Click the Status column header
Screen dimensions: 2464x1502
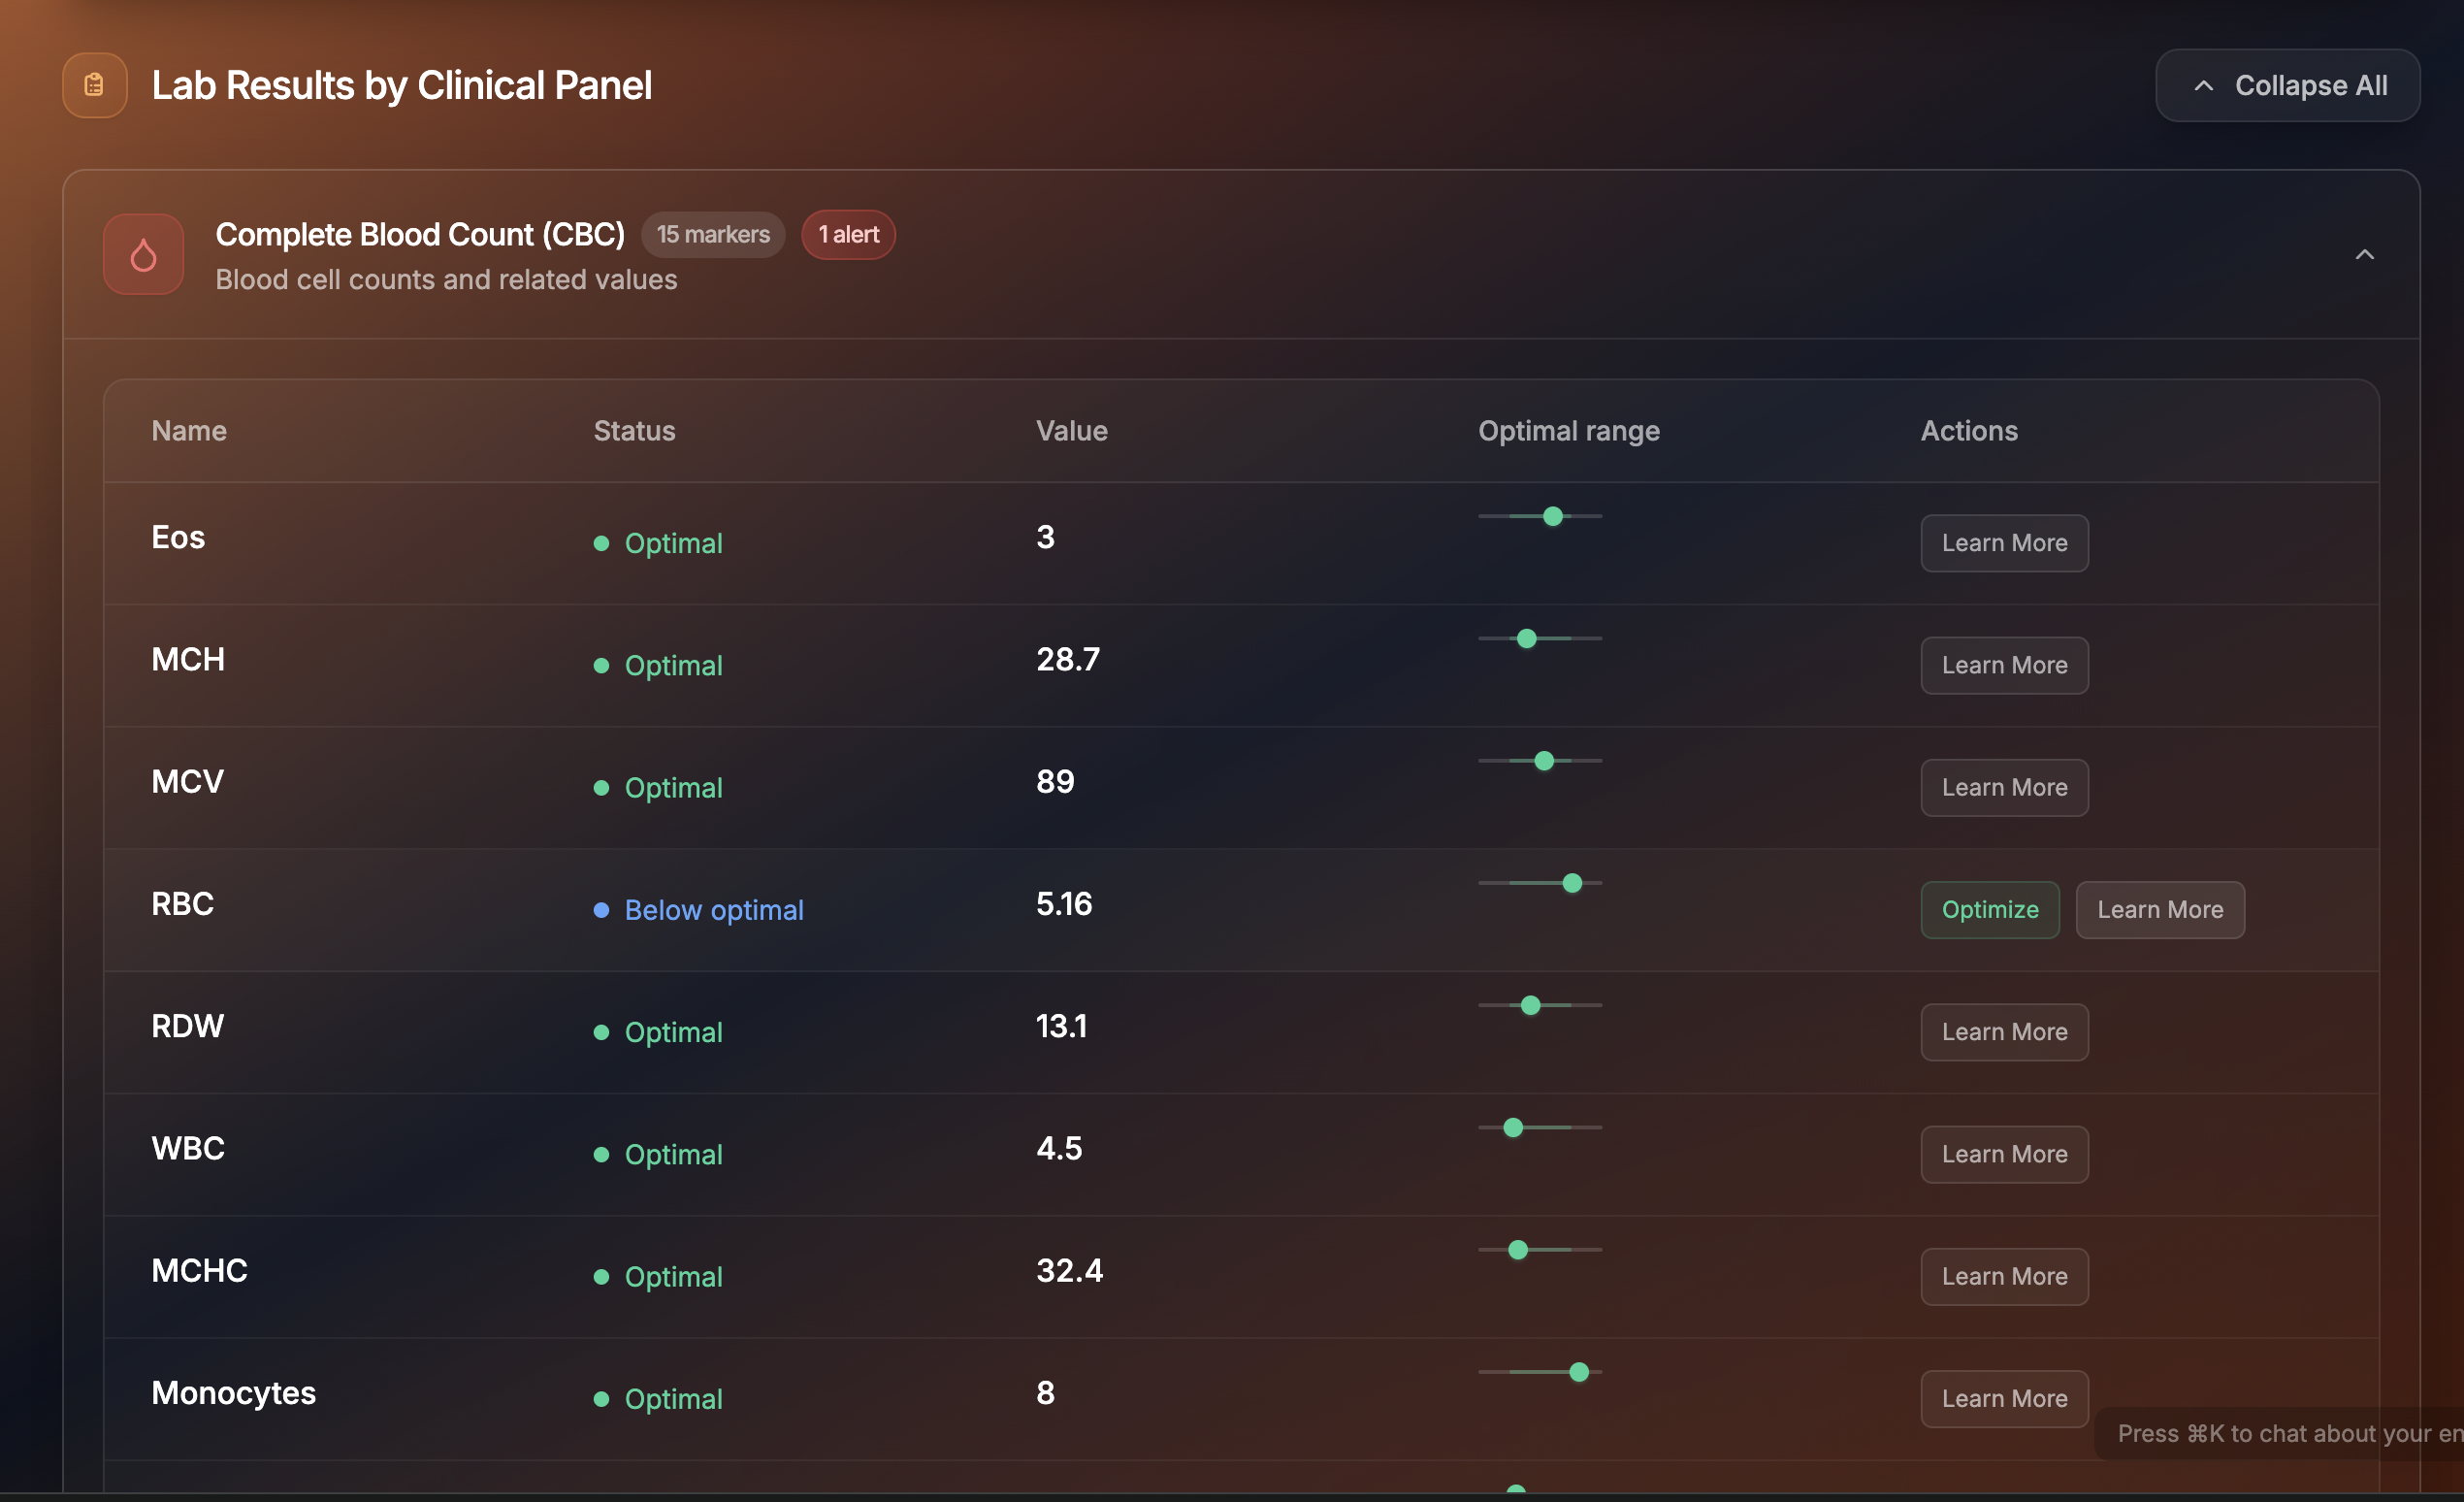634,430
